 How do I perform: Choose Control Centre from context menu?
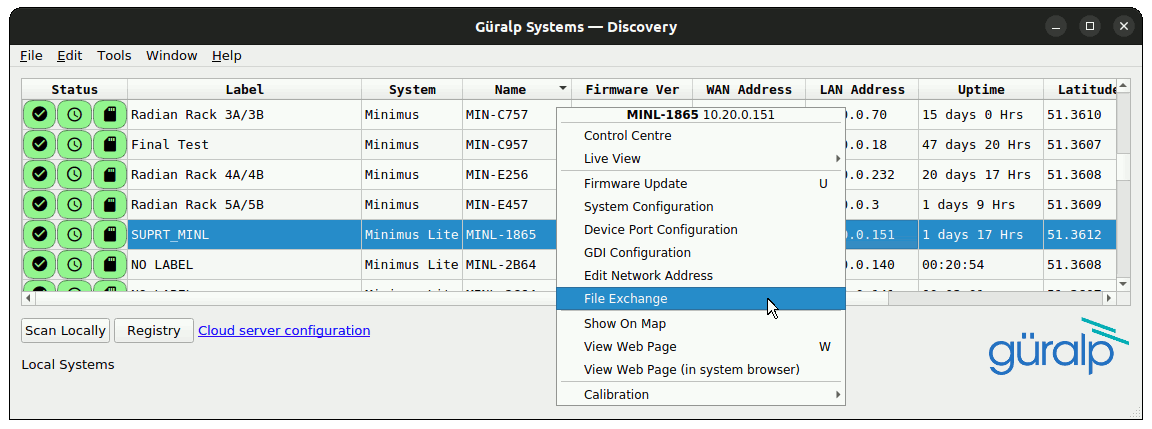[x=701, y=136]
